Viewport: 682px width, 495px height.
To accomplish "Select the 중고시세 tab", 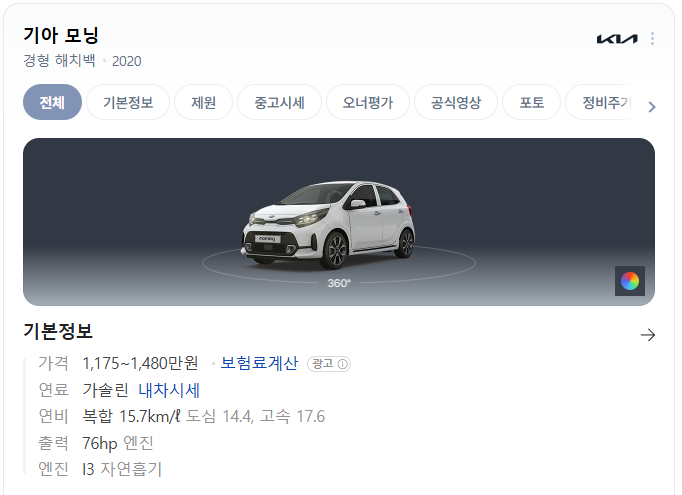I will 279,102.
